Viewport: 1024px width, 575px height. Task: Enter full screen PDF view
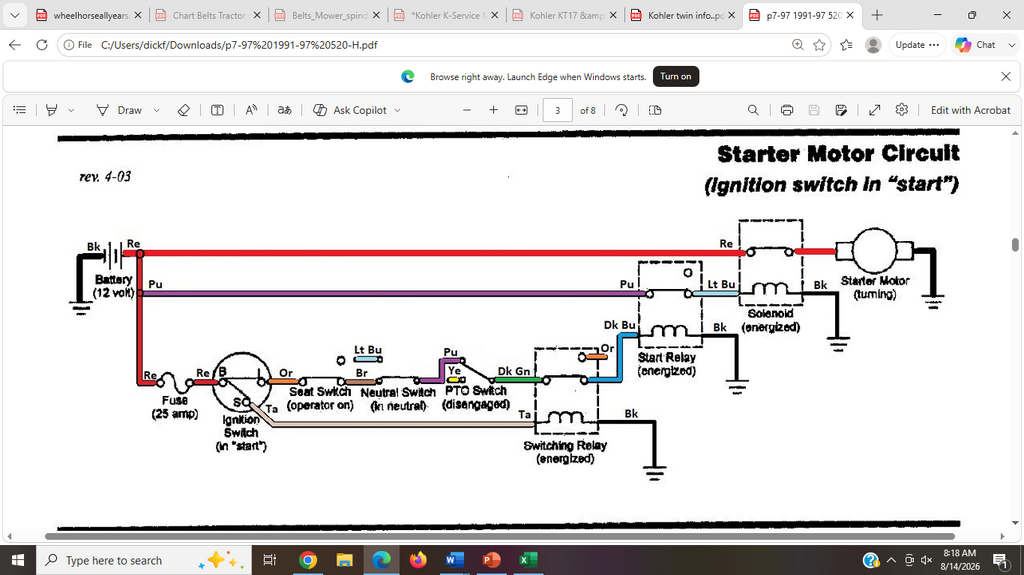click(x=874, y=110)
